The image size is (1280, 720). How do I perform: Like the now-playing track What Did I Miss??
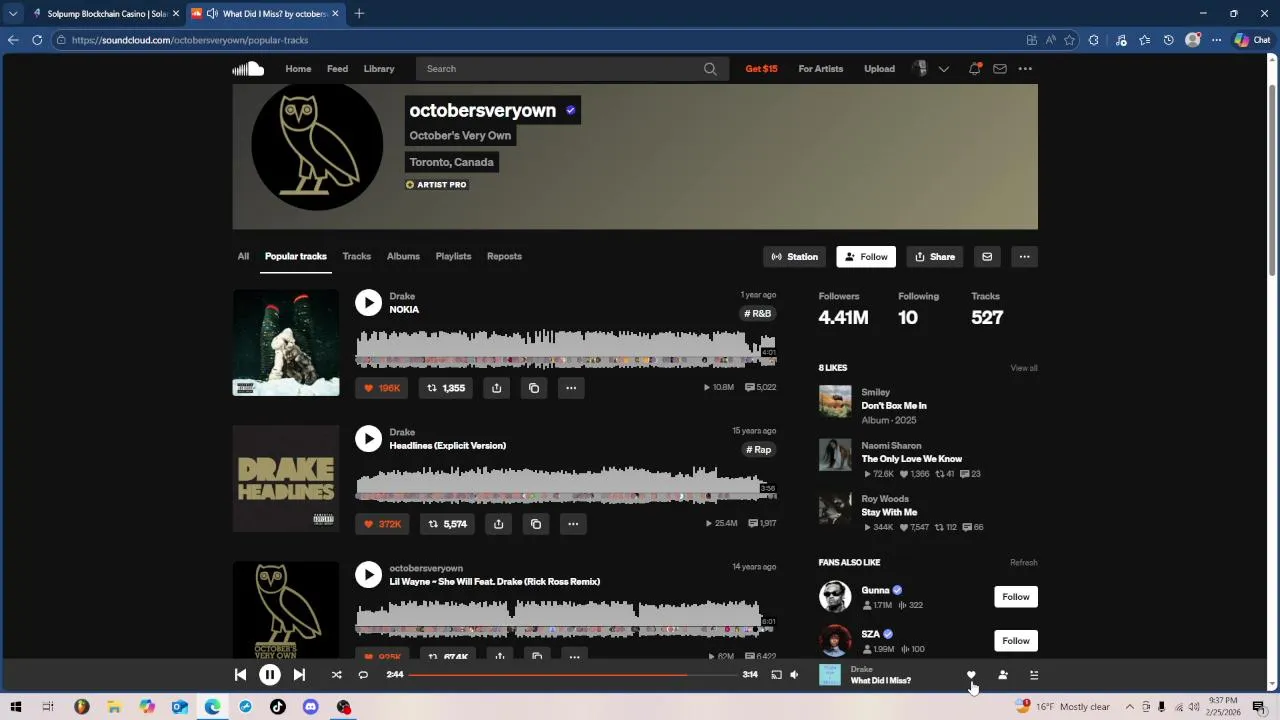pyautogui.click(x=971, y=675)
